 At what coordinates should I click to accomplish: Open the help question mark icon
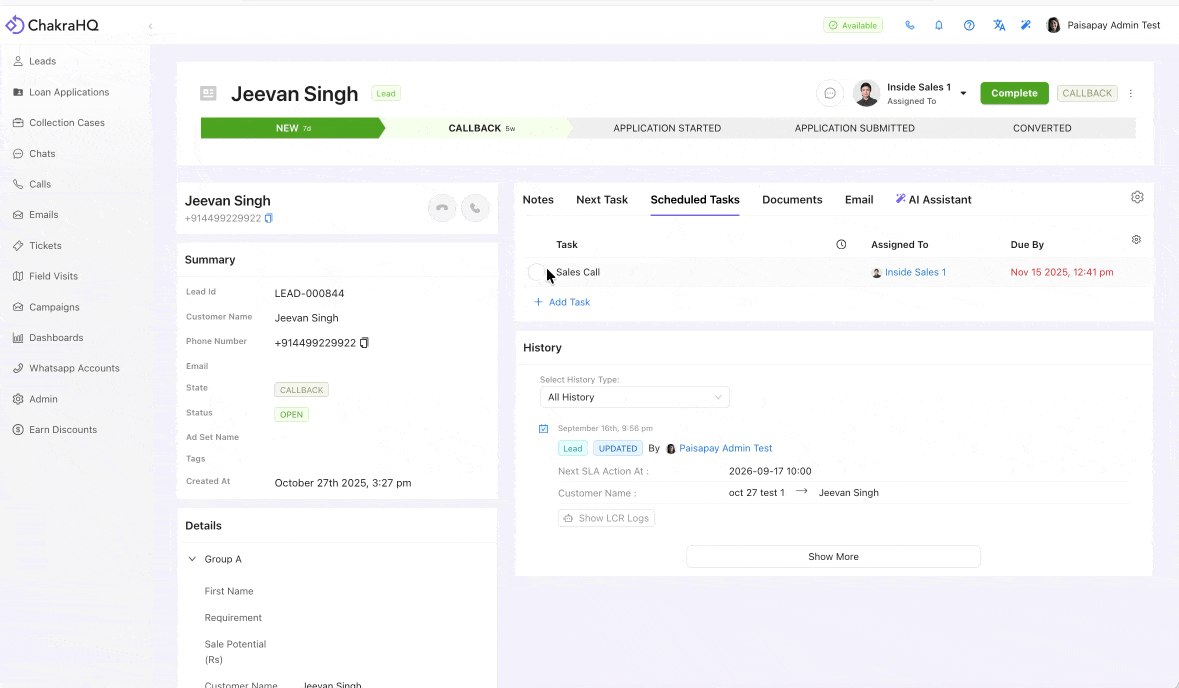(969, 25)
